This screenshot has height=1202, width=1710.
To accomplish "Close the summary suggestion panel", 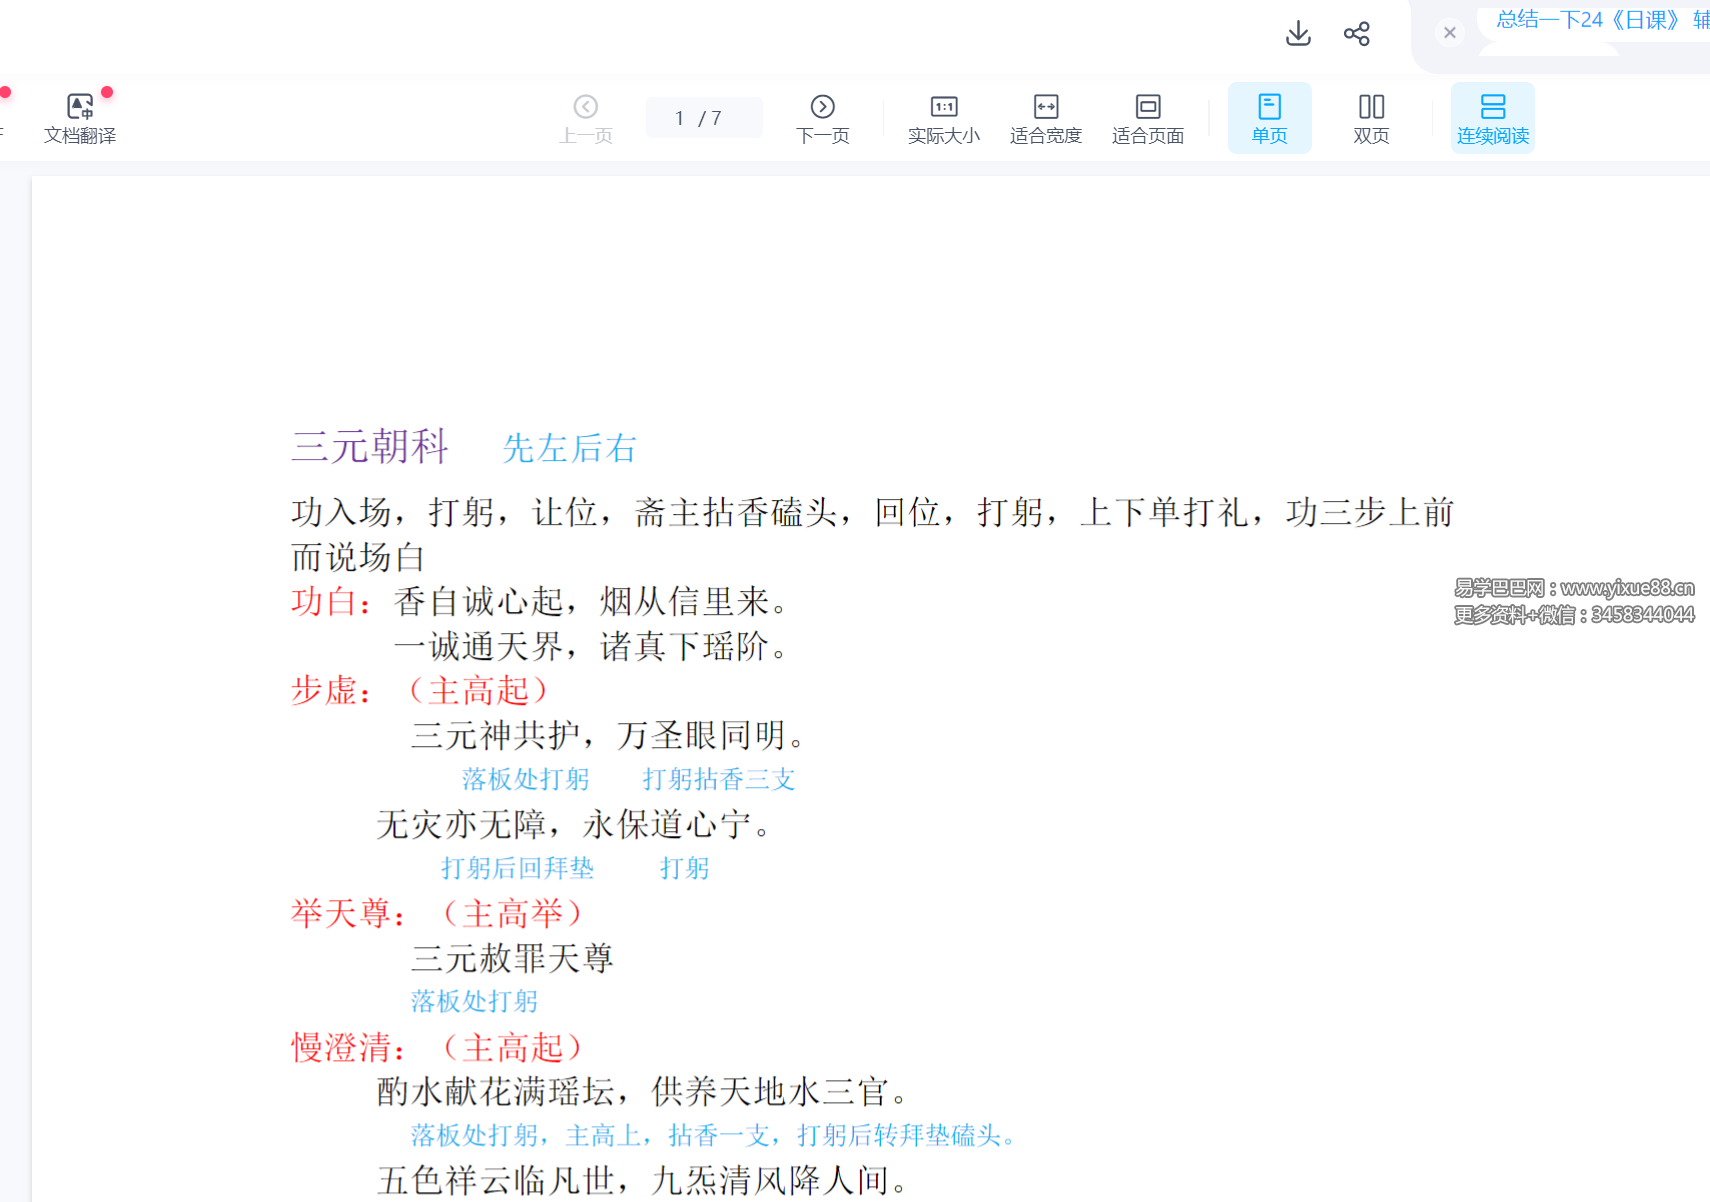I will click(x=1449, y=32).
